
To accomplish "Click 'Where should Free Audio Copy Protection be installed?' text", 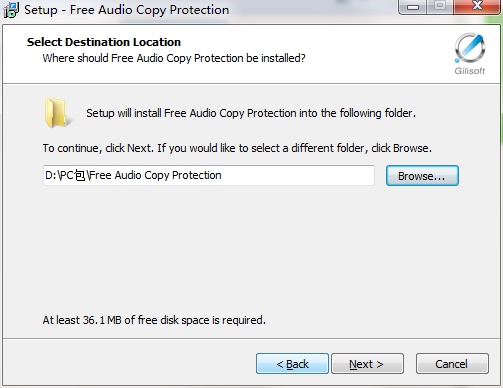I will click(x=174, y=58).
